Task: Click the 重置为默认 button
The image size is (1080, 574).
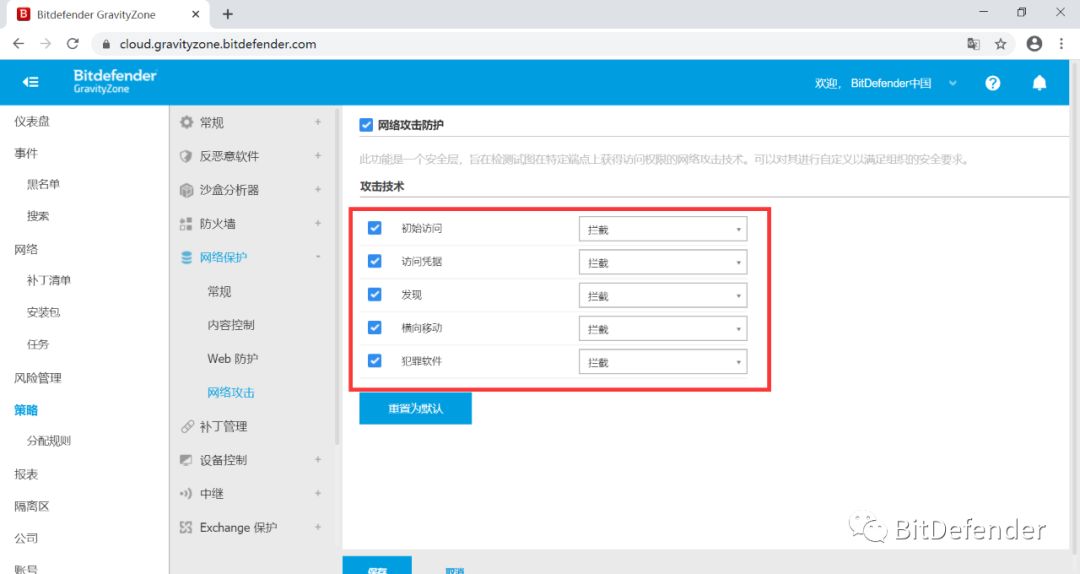Action: [x=415, y=409]
